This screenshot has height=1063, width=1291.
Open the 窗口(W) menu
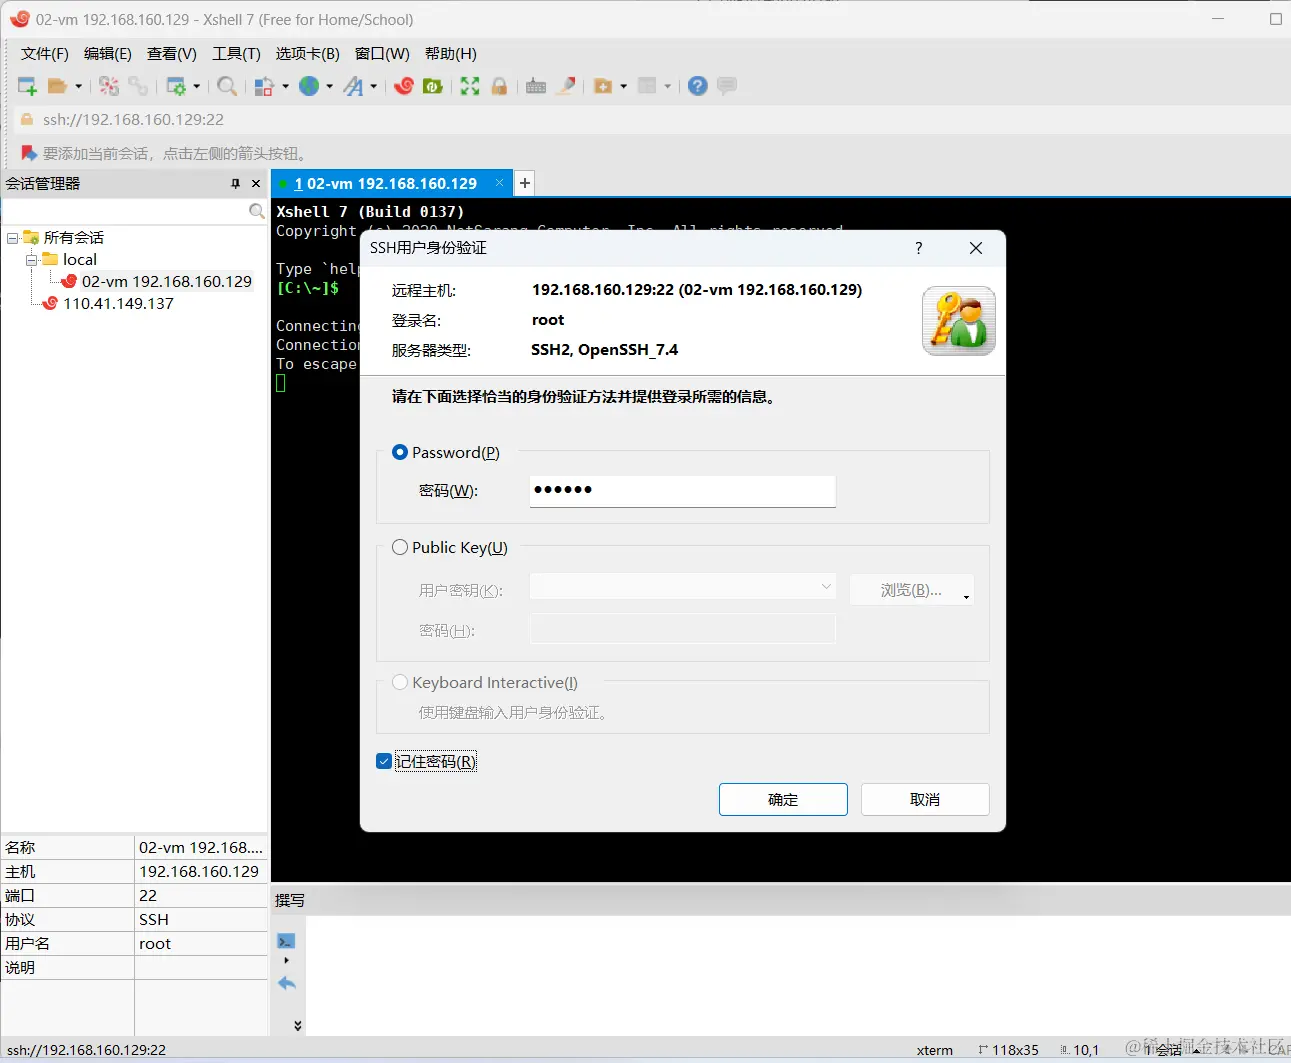pyautogui.click(x=382, y=54)
